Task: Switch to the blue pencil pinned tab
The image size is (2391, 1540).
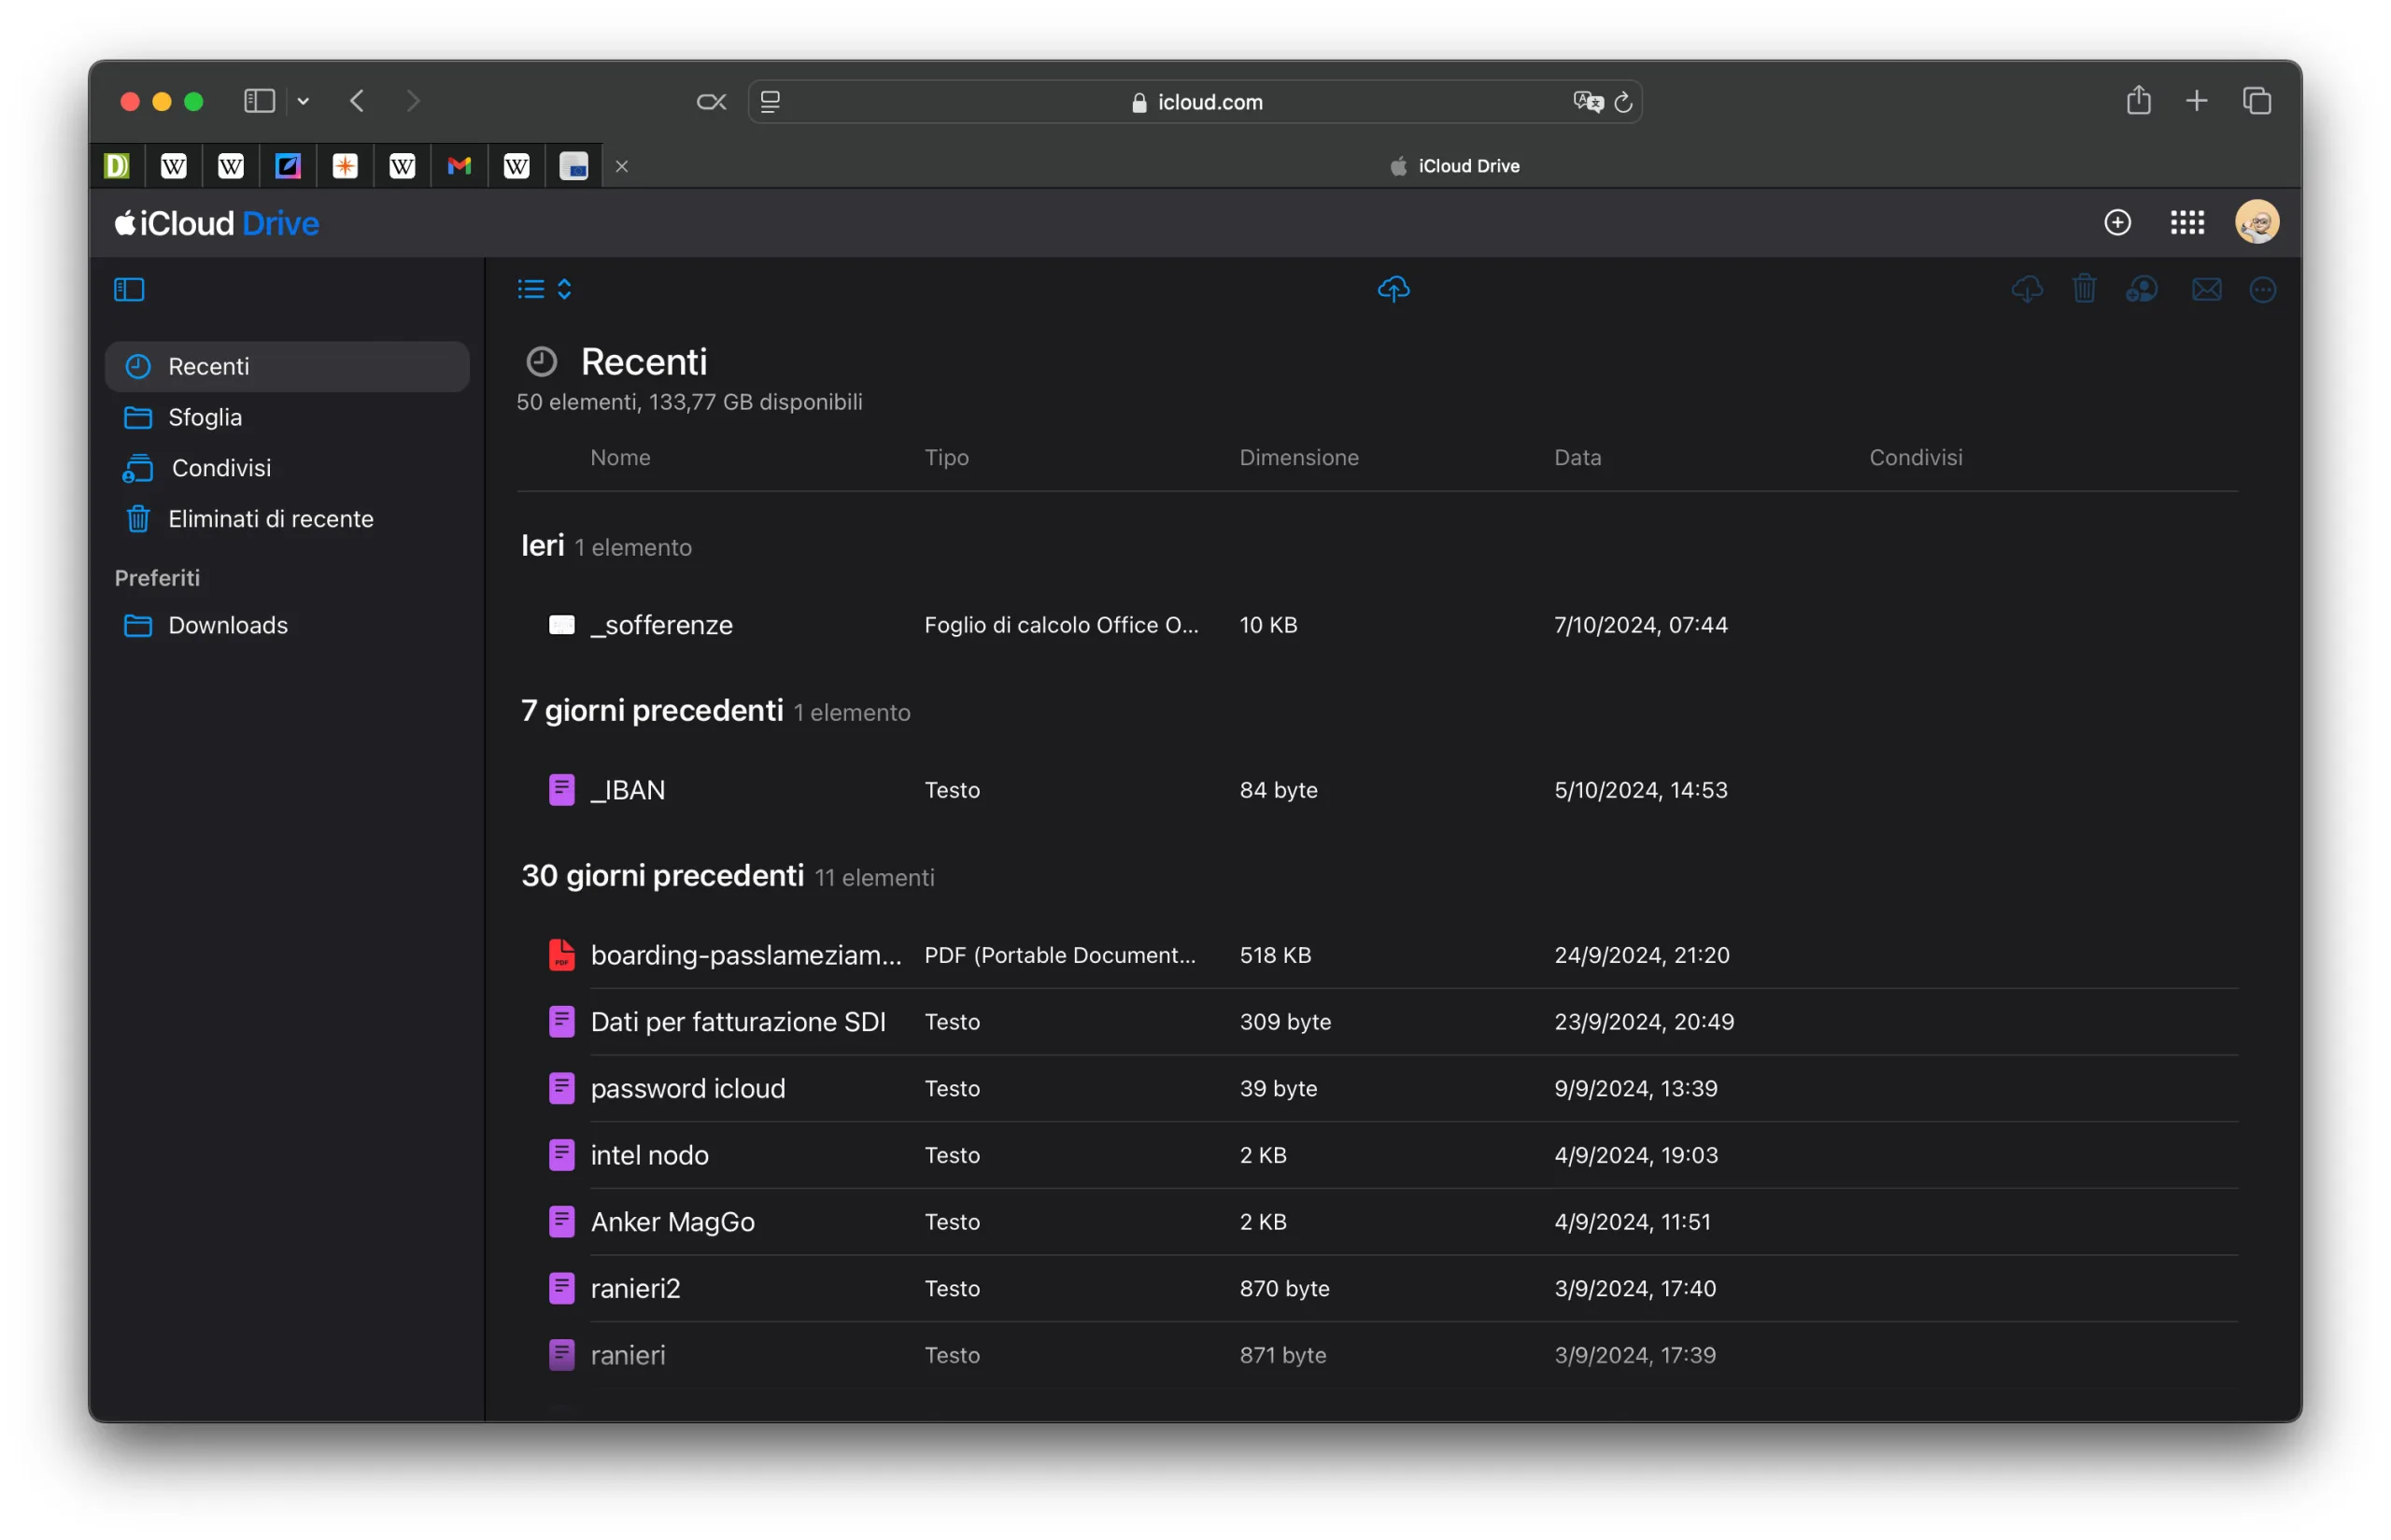Action: pos(288,166)
